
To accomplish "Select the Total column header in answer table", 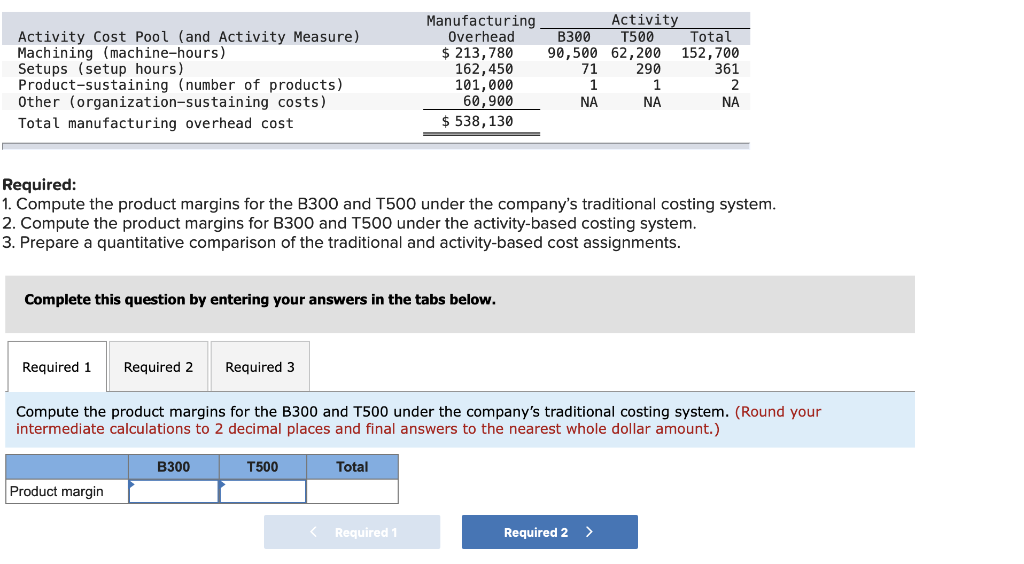I will pos(353,467).
